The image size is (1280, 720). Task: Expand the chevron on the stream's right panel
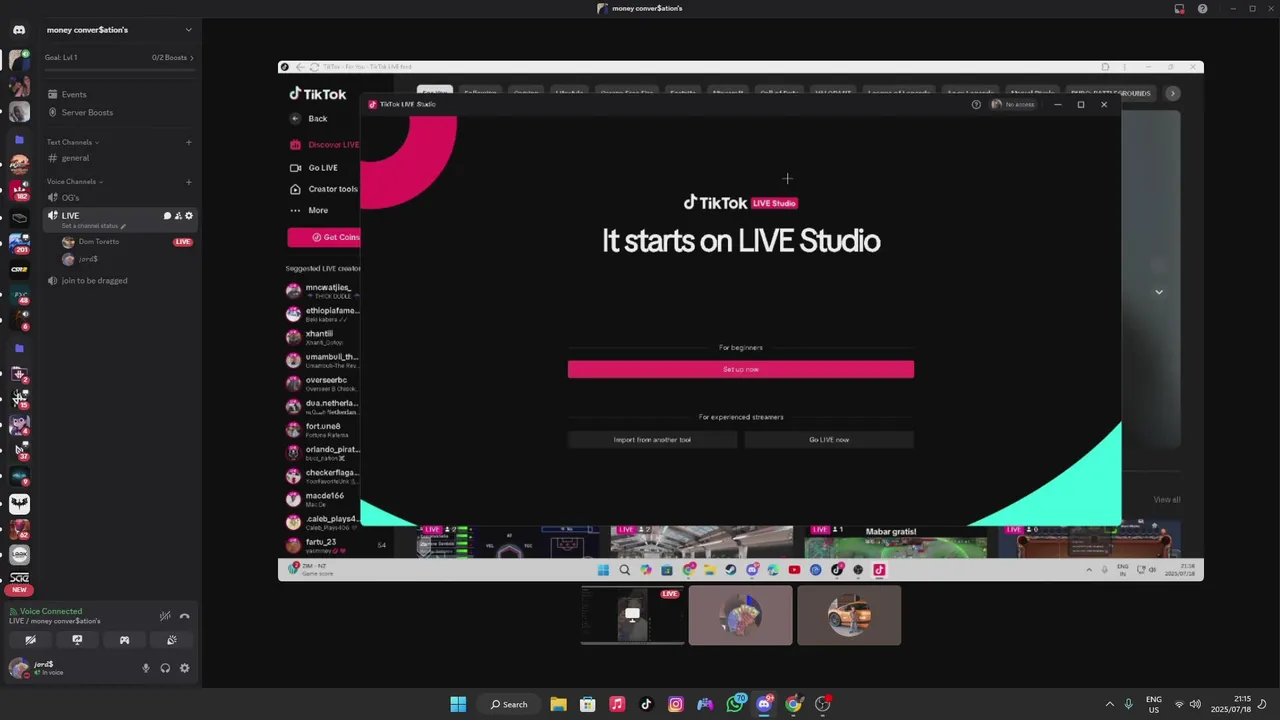click(1159, 292)
